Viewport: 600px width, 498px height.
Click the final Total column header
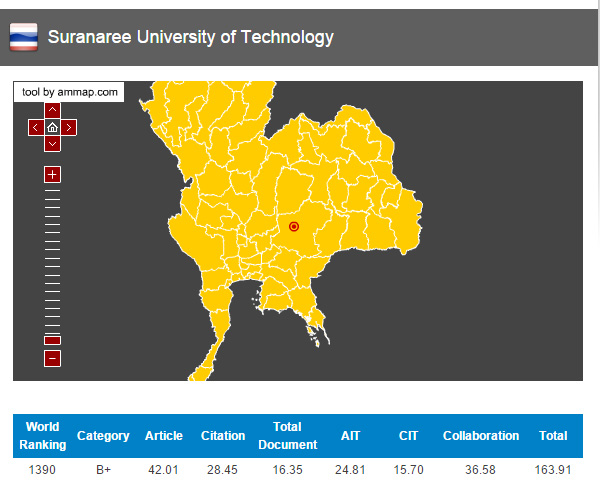click(553, 436)
